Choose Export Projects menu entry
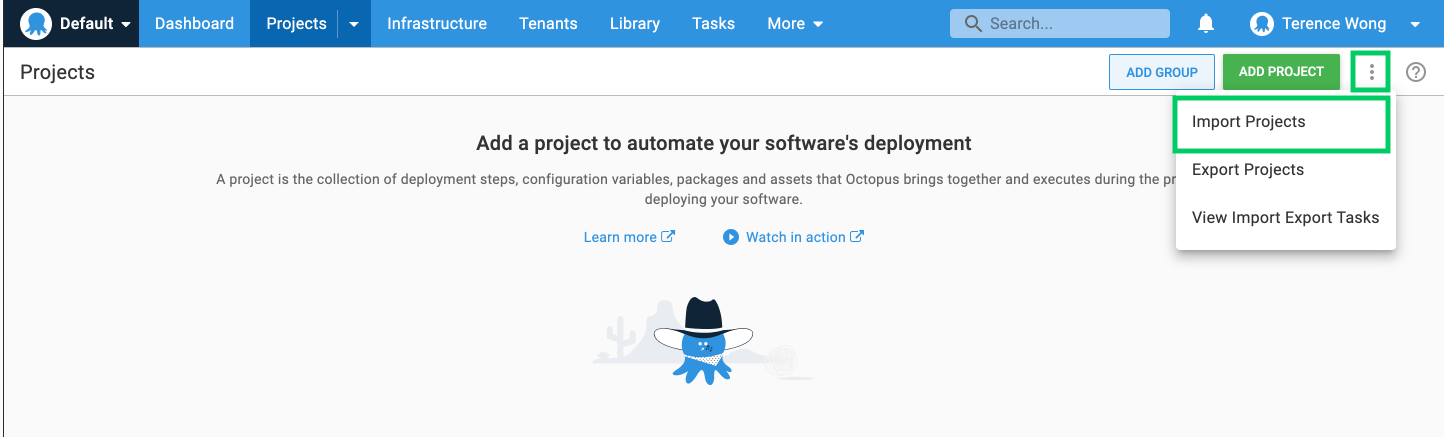The width and height of the screenshot is (1444, 437). pyautogui.click(x=1247, y=170)
